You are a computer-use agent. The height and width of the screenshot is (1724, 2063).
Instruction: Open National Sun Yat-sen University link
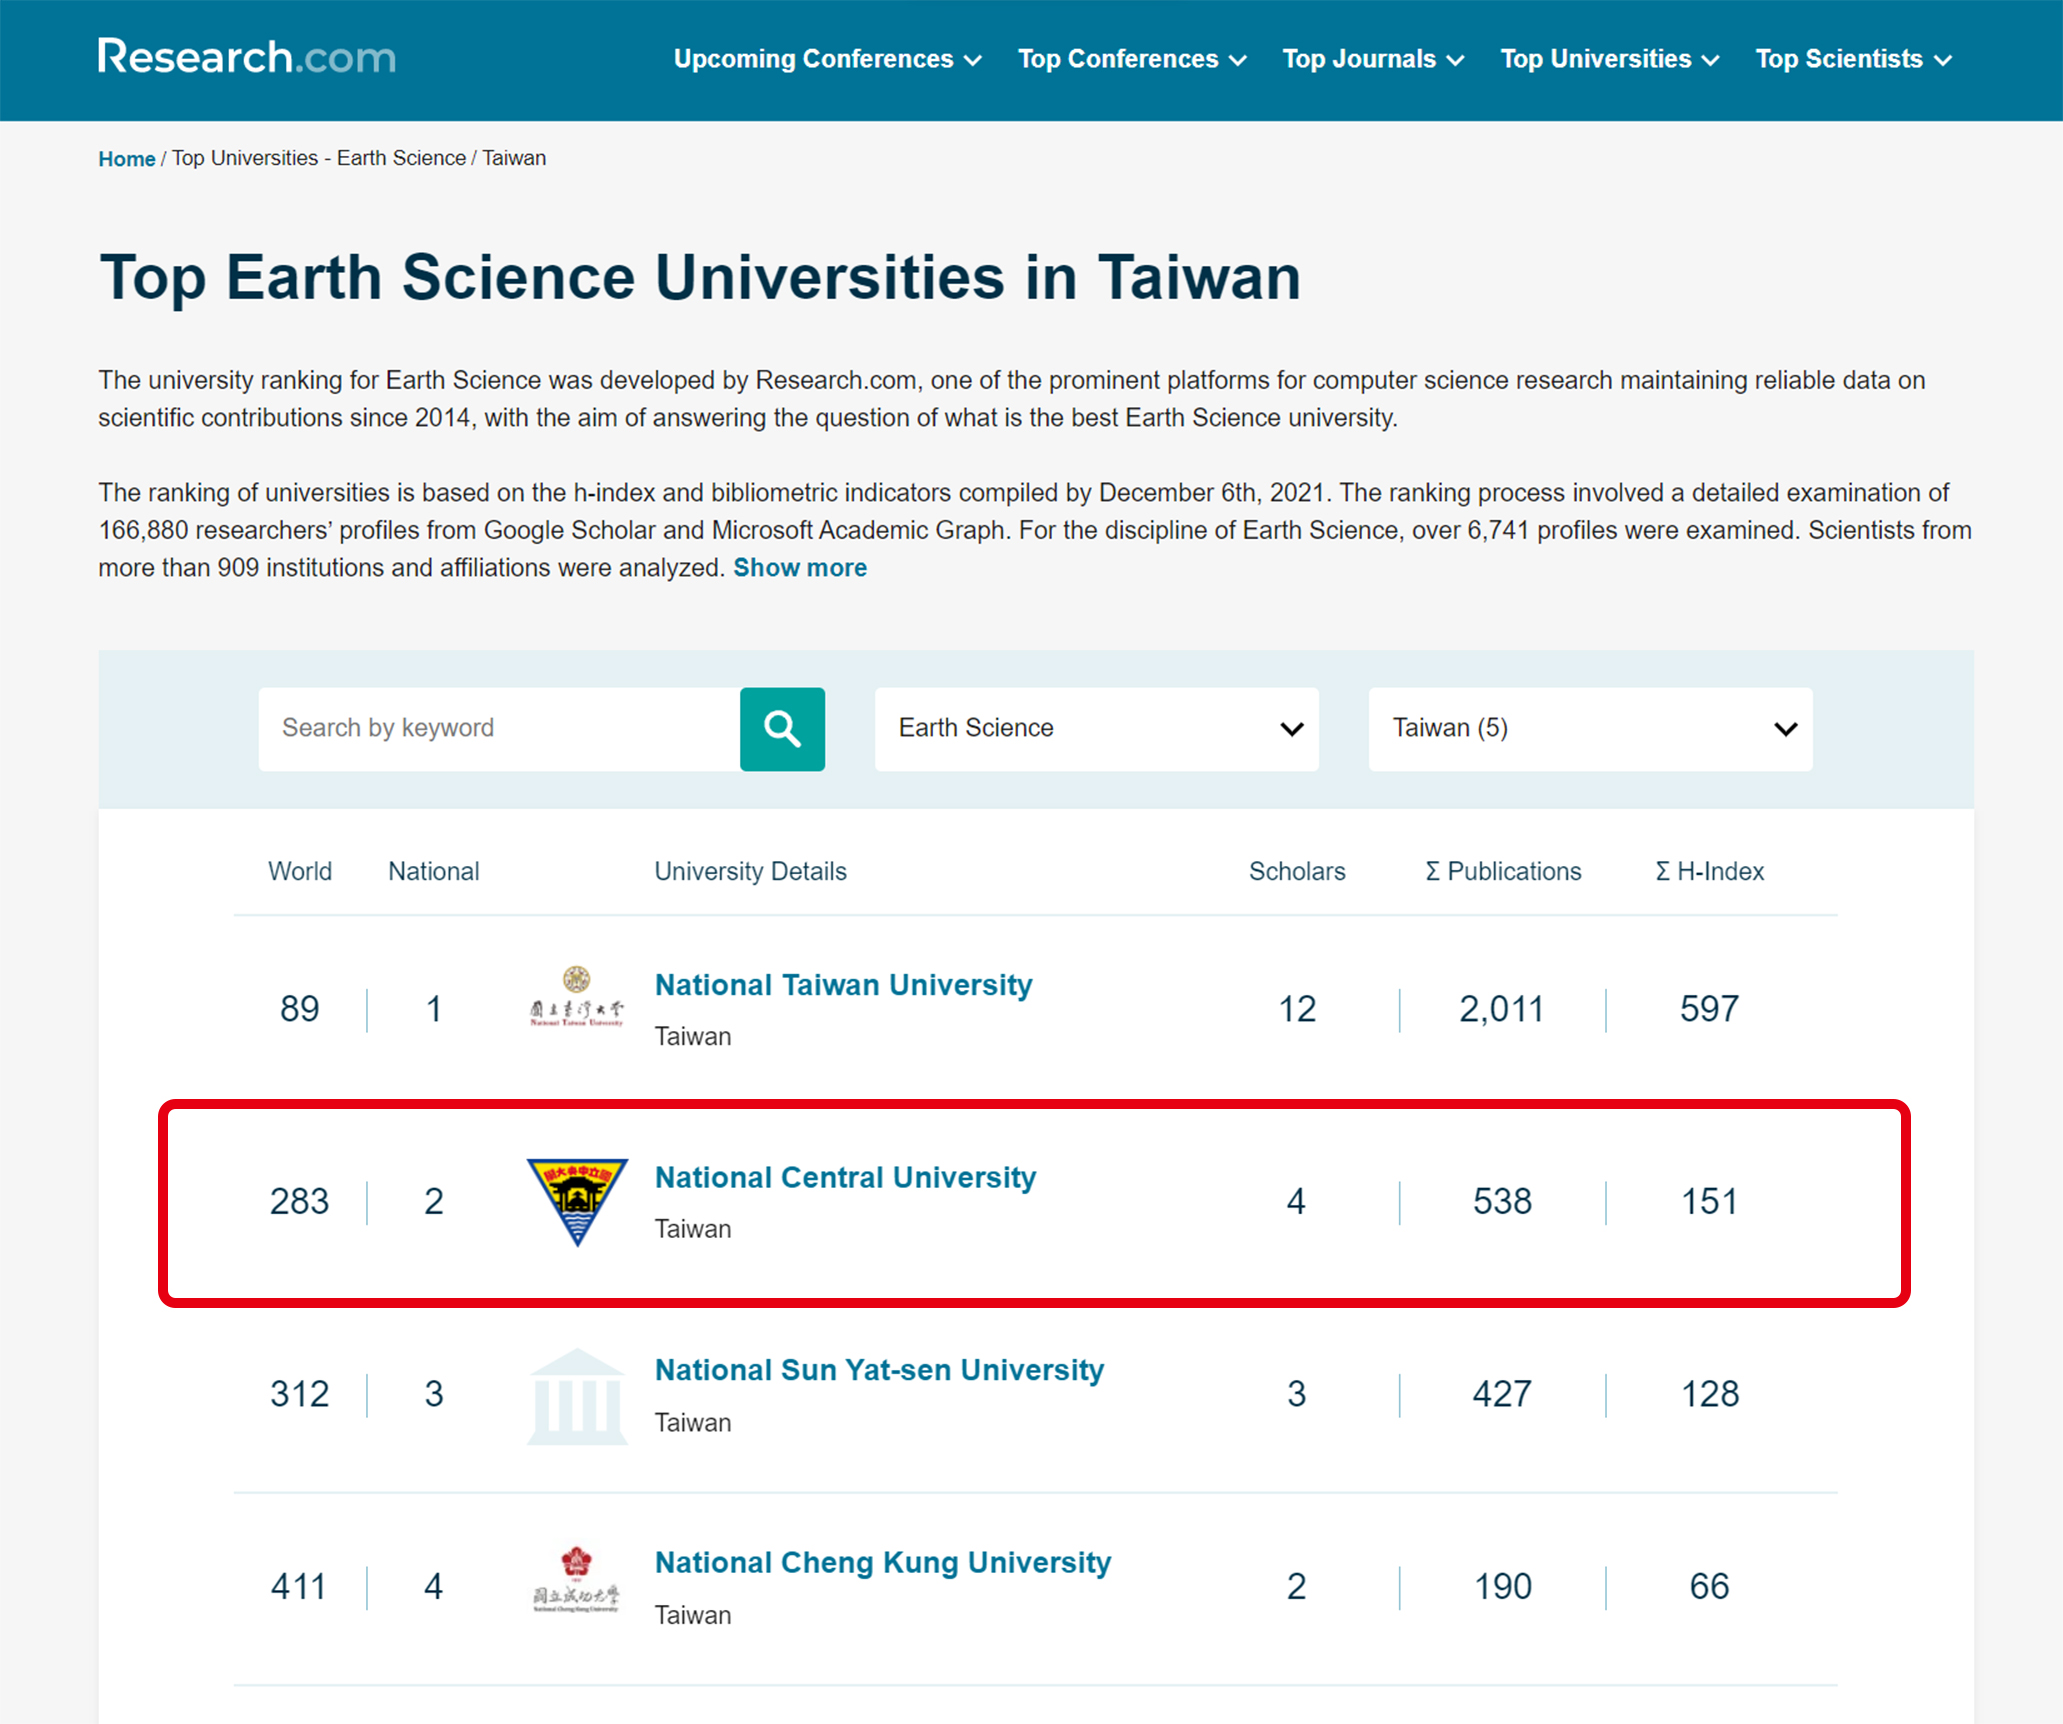coord(879,1370)
